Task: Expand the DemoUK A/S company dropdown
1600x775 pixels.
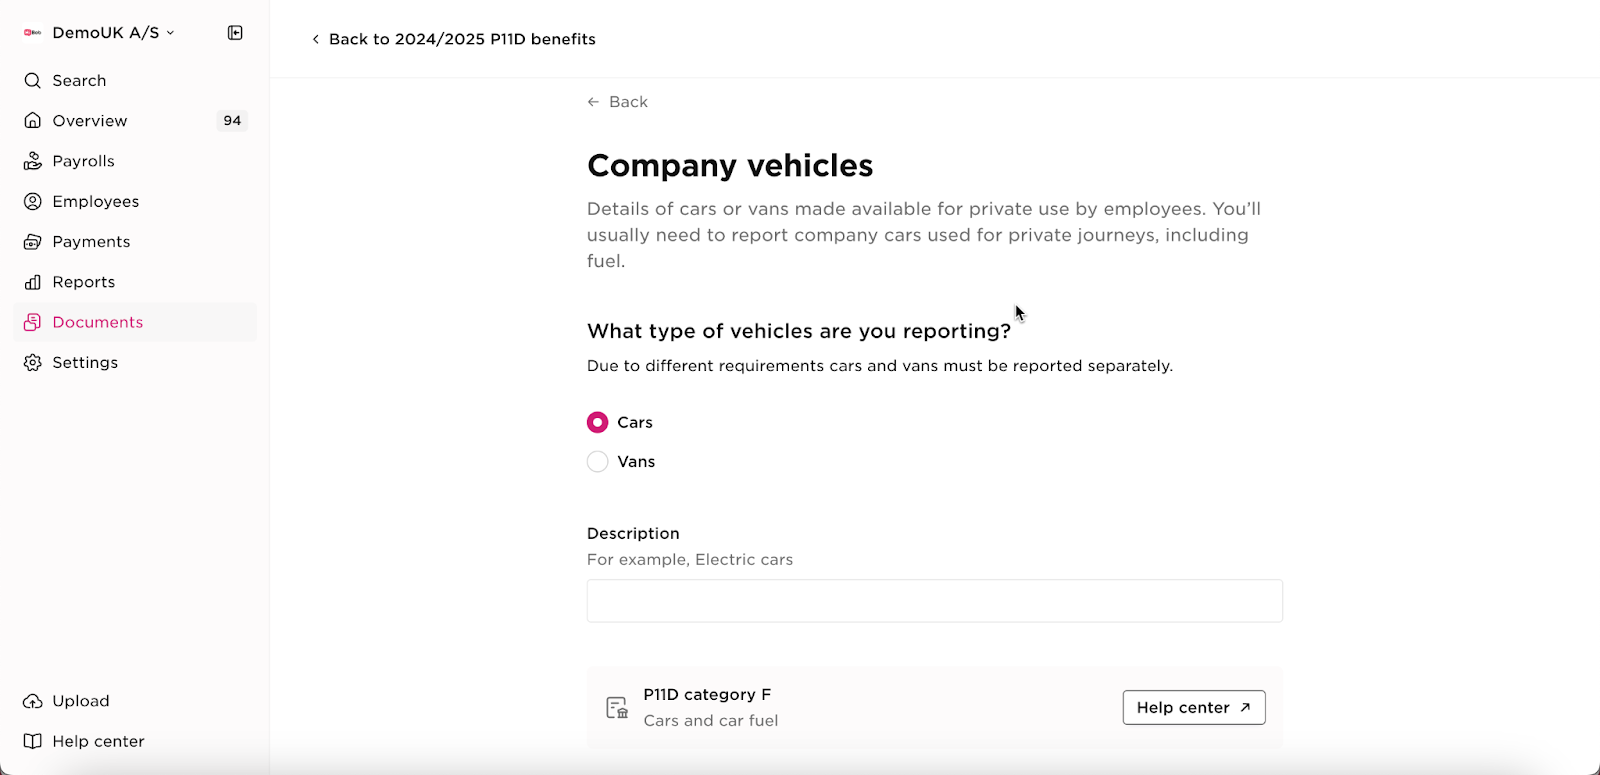Action: pyautogui.click(x=100, y=33)
